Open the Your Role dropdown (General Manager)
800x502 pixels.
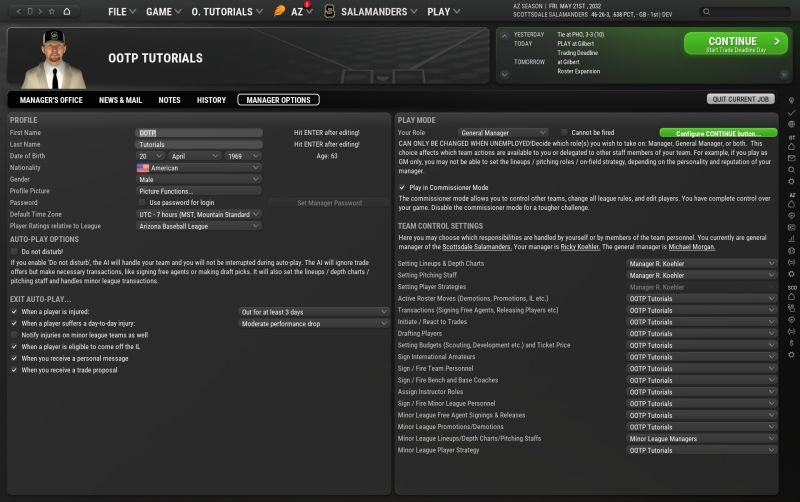tap(503, 133)
